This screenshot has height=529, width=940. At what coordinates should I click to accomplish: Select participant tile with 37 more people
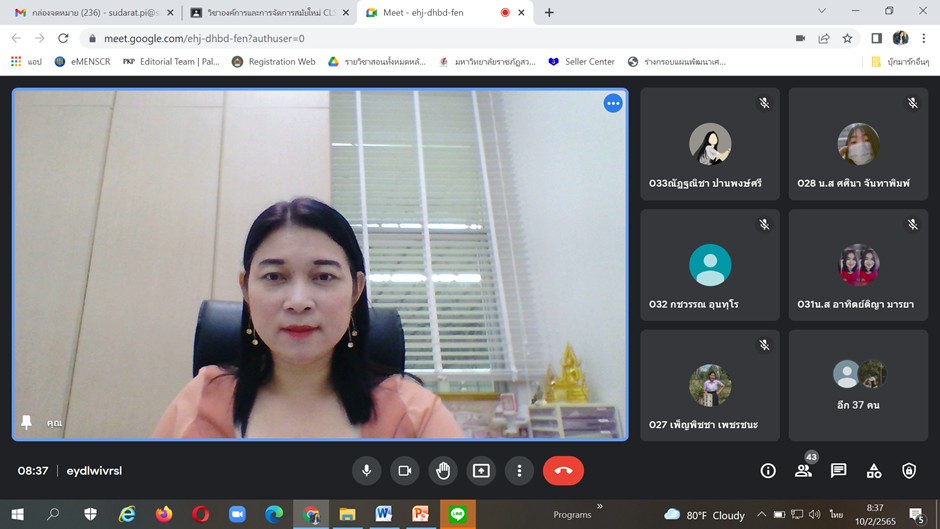pos(859,385)
